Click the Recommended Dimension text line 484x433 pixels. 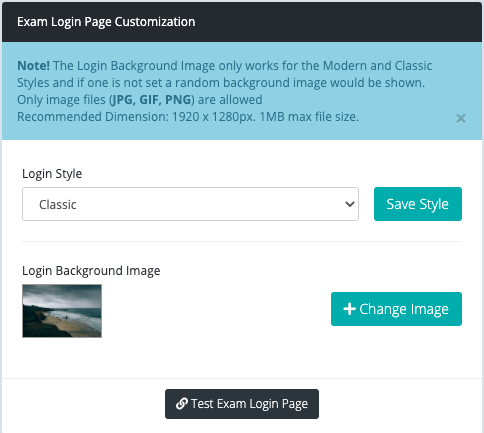point(188,117)
